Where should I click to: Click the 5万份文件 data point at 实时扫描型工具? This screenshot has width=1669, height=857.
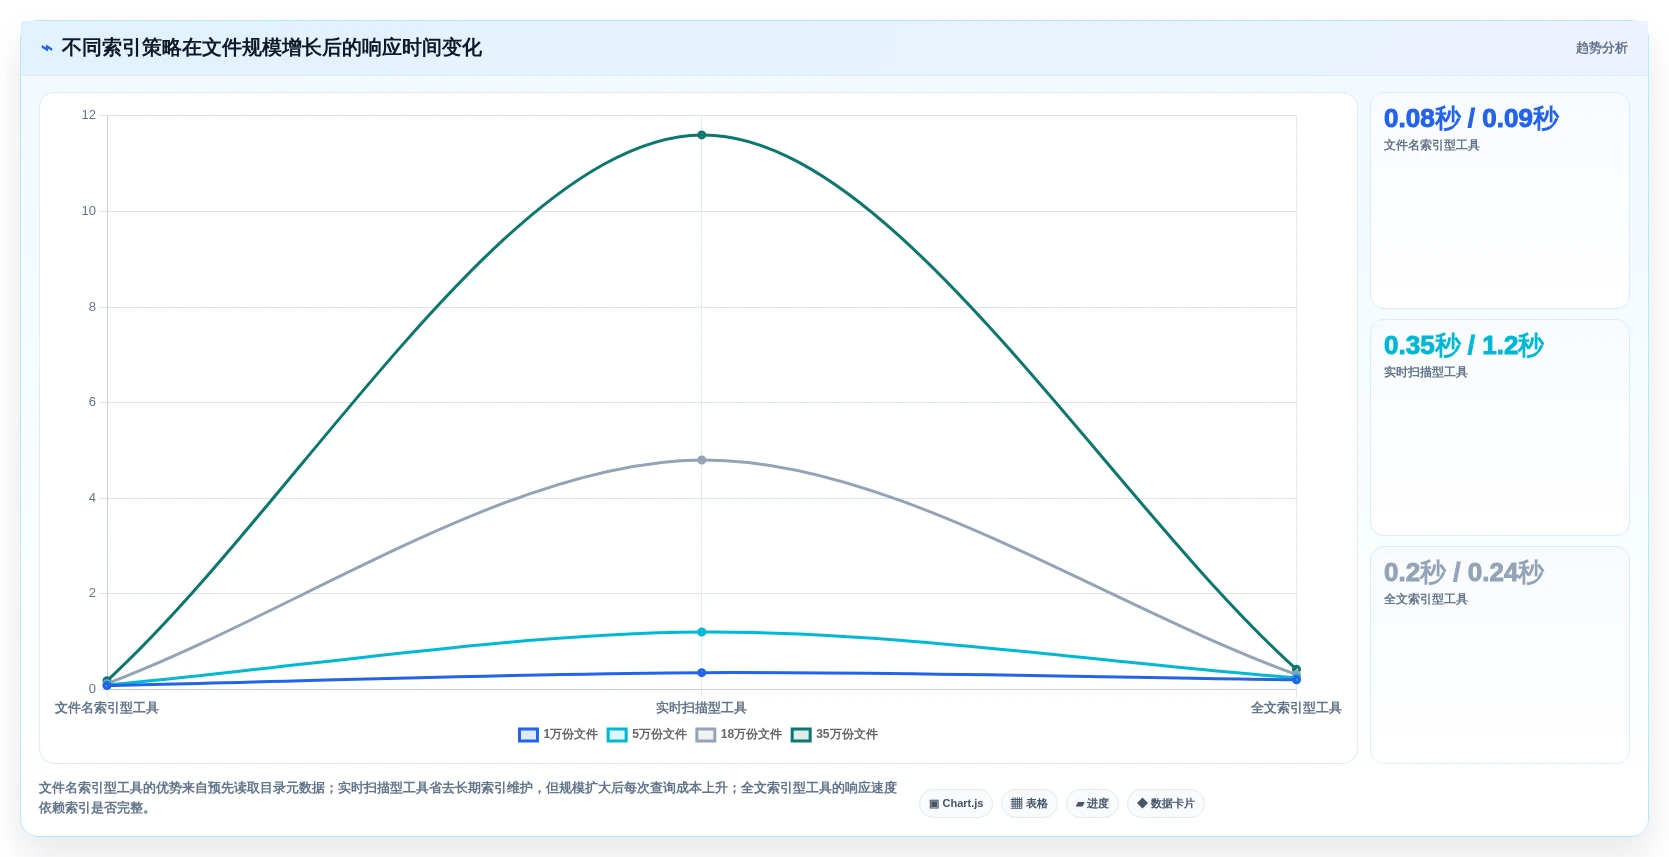(x=701, y=632)
